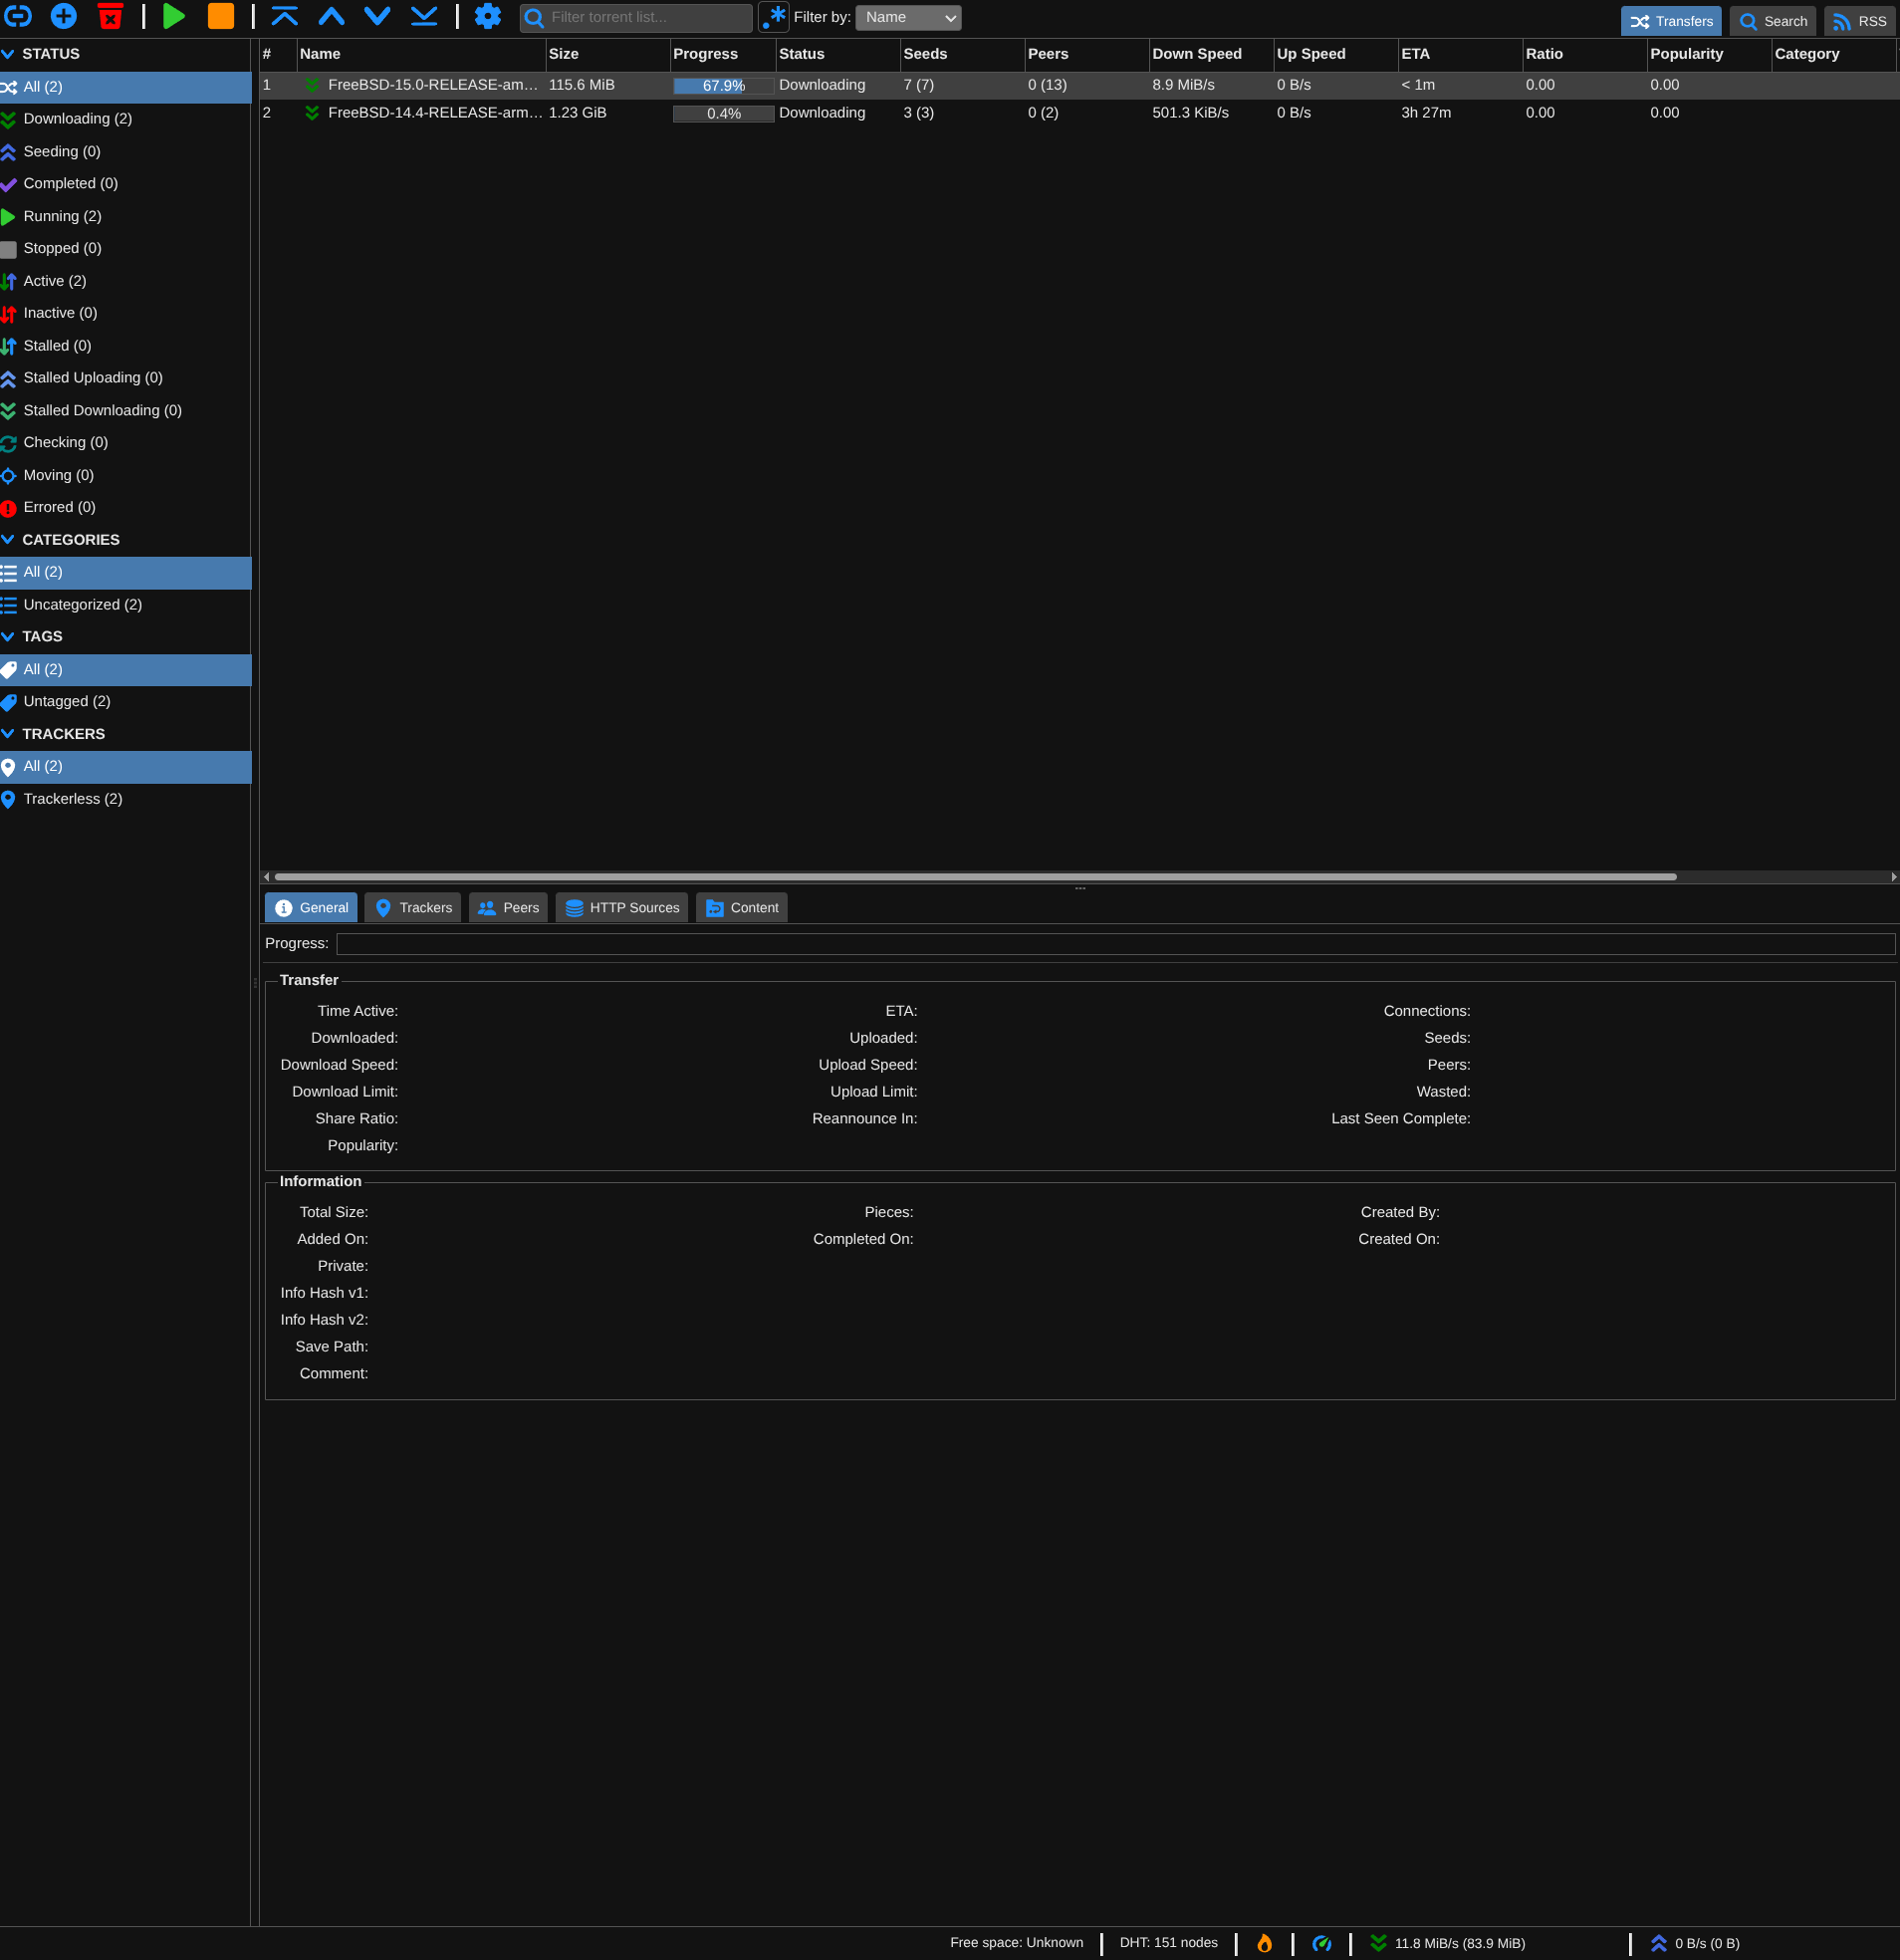This screenshot has height=1960, width=1900.
Task: Click the add torrent link icon
Action: (x=18, y=16)
